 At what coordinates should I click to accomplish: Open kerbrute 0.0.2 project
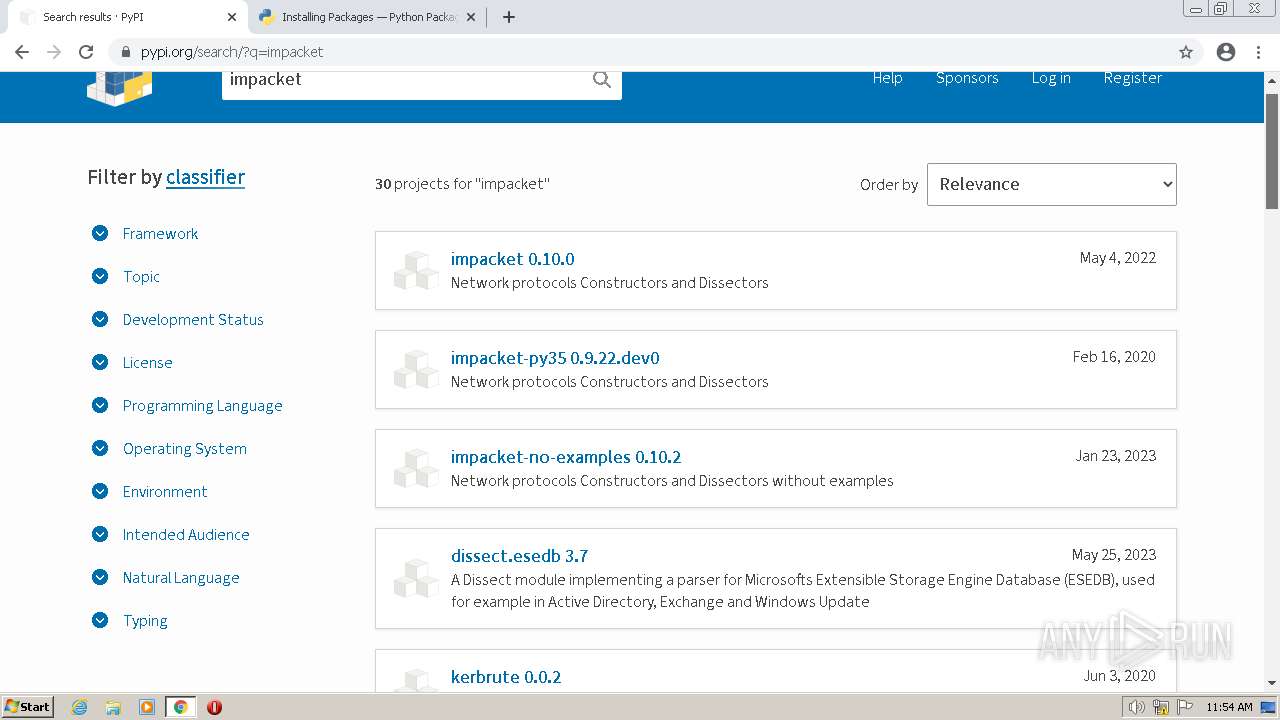tap(506, 677)
